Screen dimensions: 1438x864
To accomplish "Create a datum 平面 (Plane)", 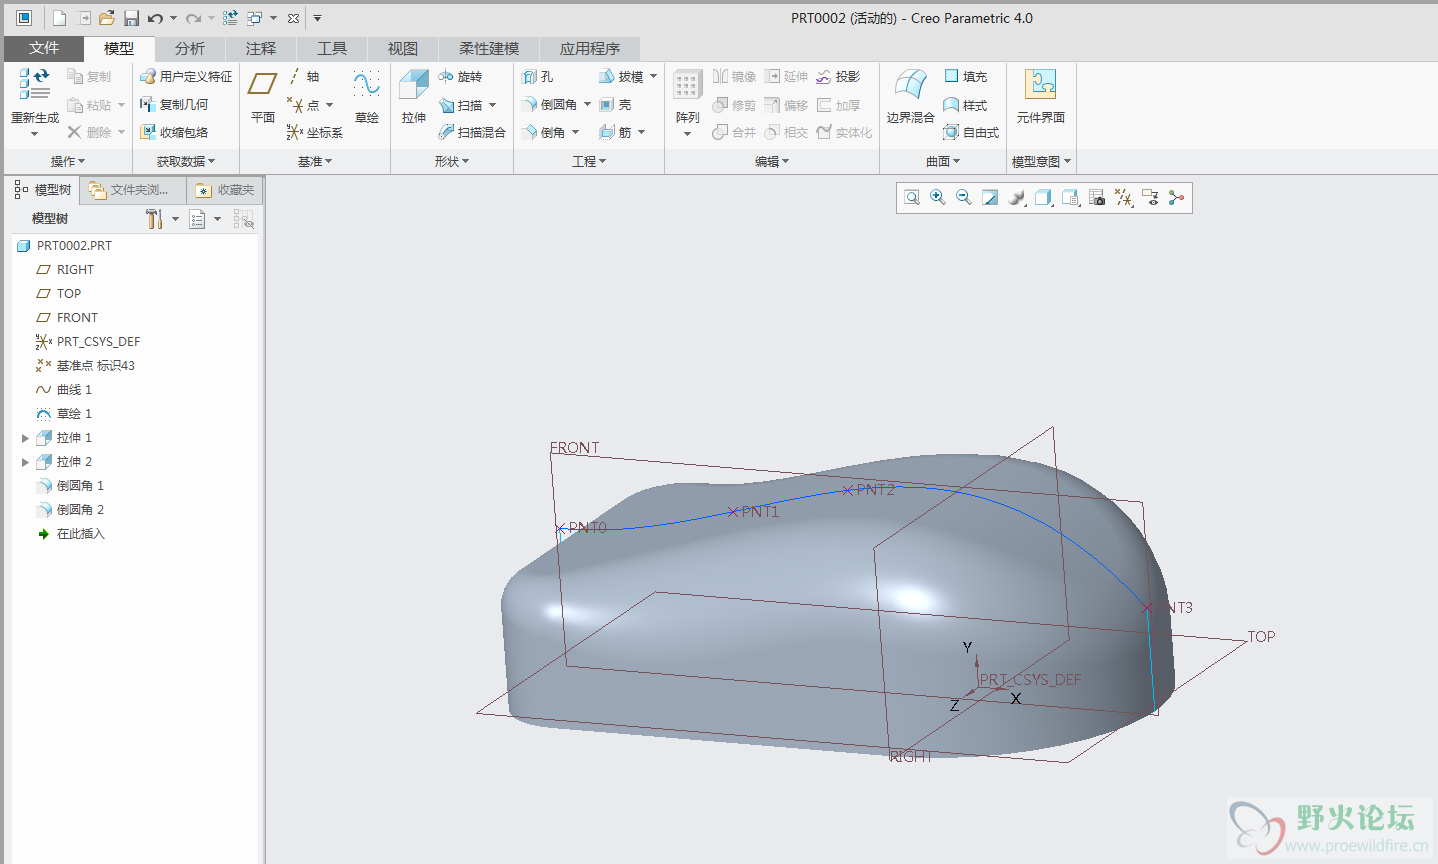I will tap(262, 86).
